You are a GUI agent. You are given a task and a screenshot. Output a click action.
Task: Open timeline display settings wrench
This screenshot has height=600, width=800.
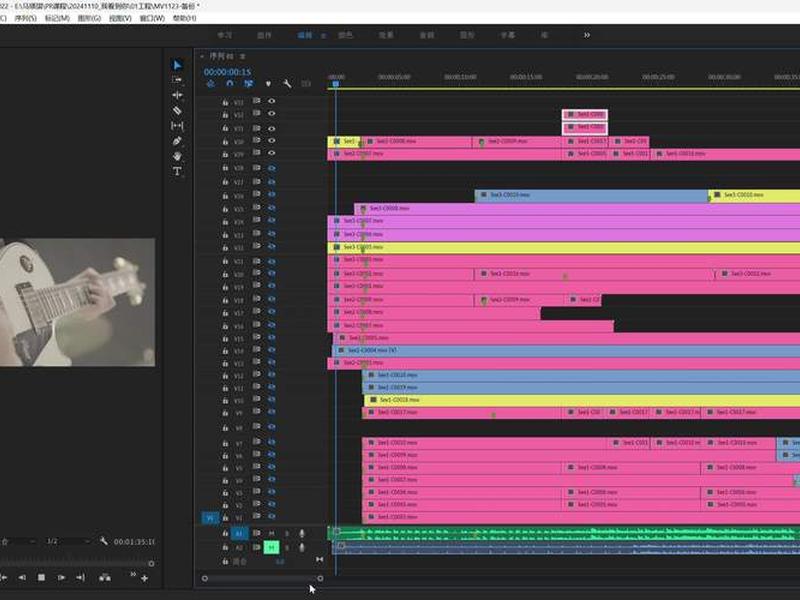[x=287, y=84]
